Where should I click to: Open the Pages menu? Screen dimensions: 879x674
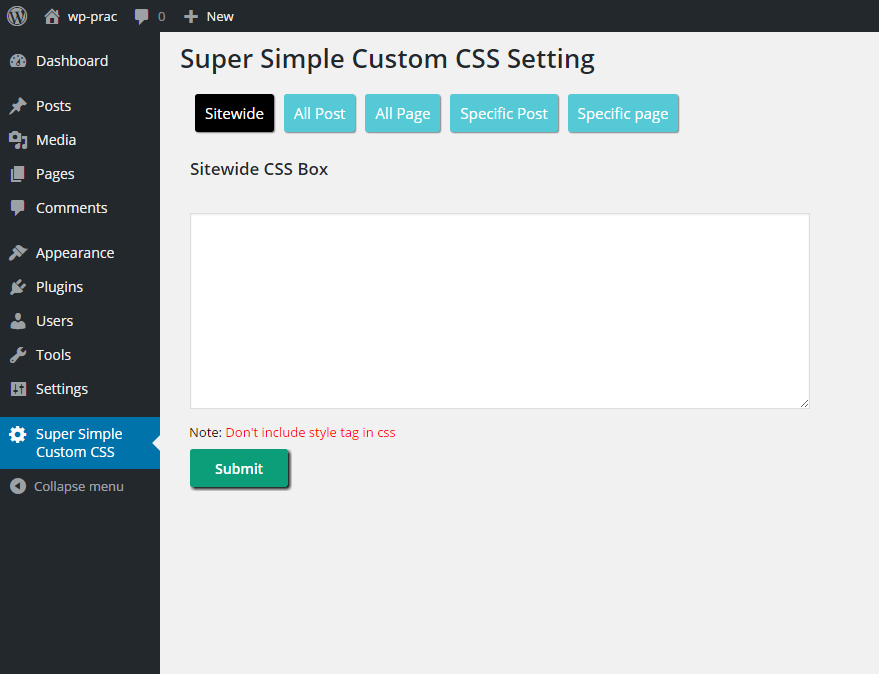point(55,174)
